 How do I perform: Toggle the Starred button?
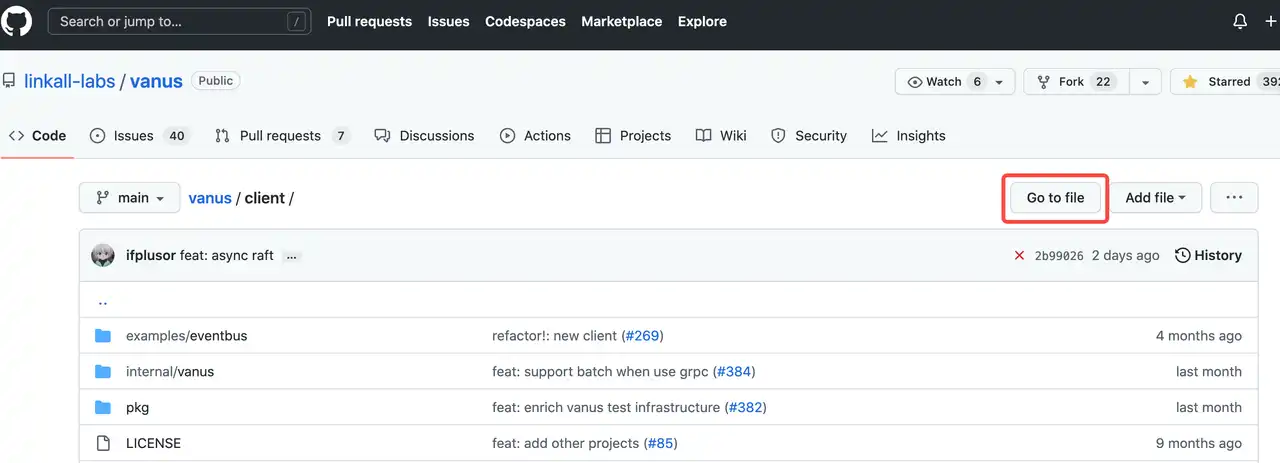[x=1225, y=82]
